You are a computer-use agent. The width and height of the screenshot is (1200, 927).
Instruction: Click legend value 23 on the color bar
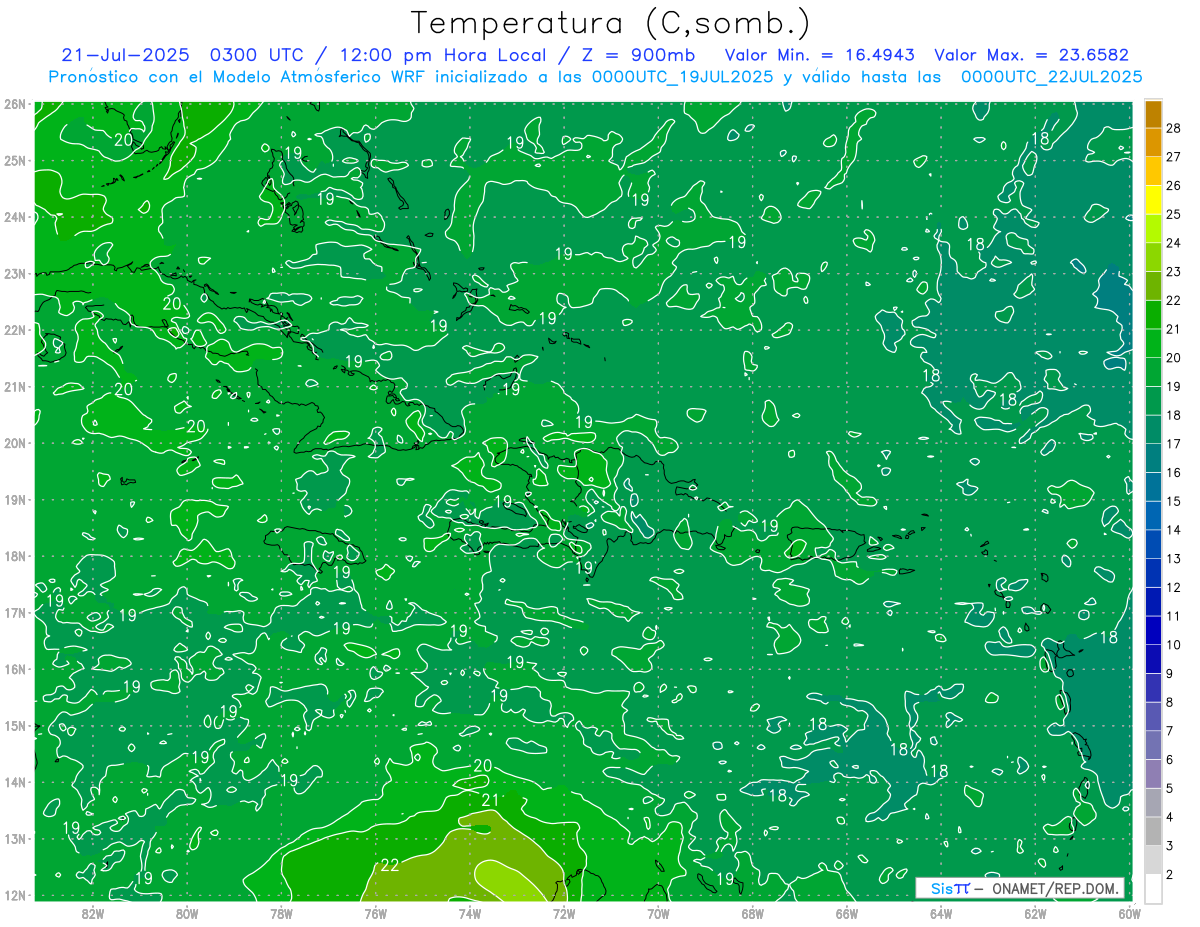(x=1173, y=271)
